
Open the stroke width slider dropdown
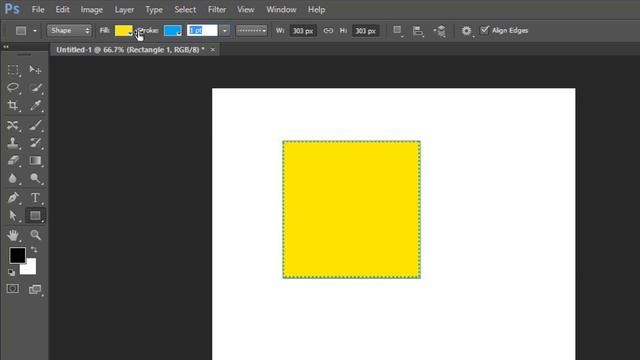point(224,31)
